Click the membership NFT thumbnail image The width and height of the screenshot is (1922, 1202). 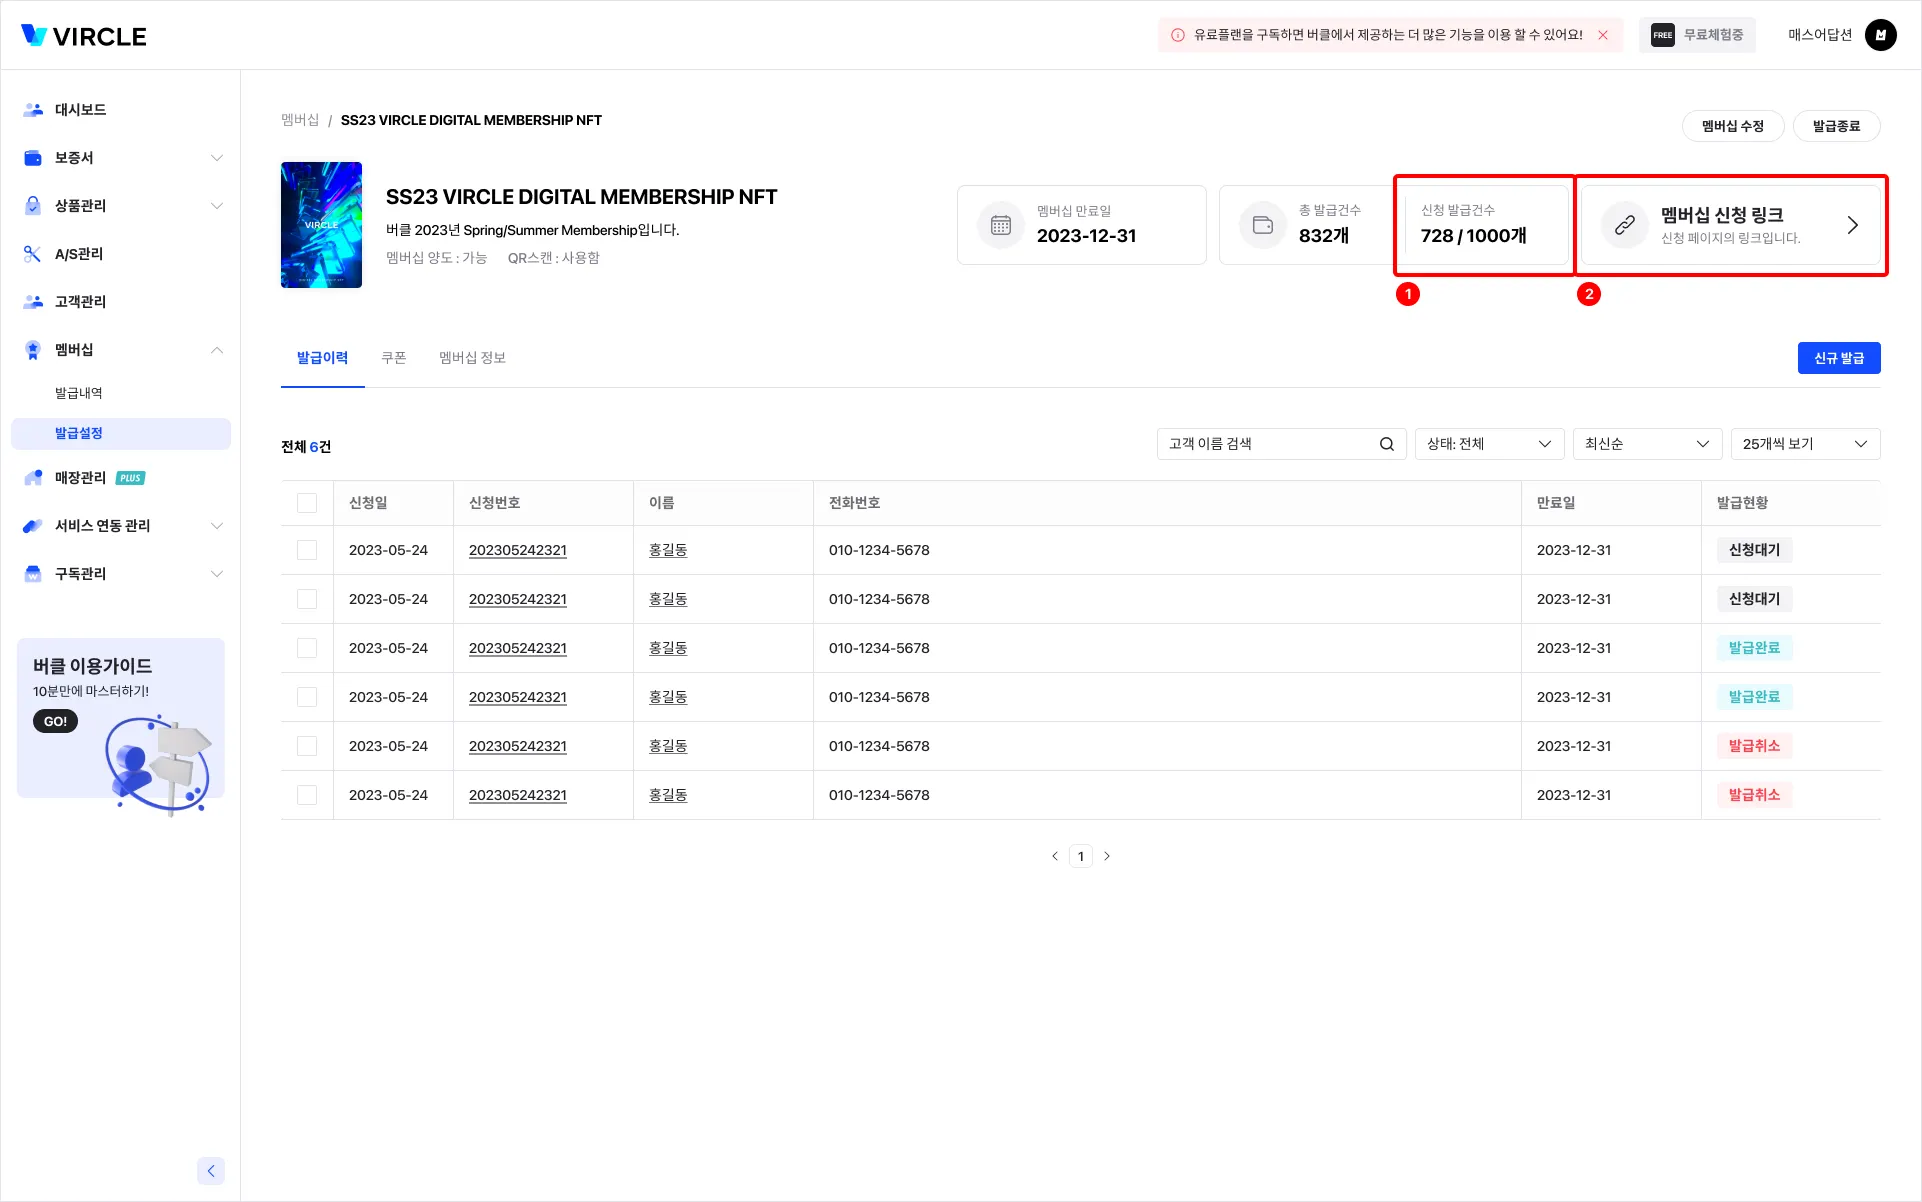(x=321, y=225)
